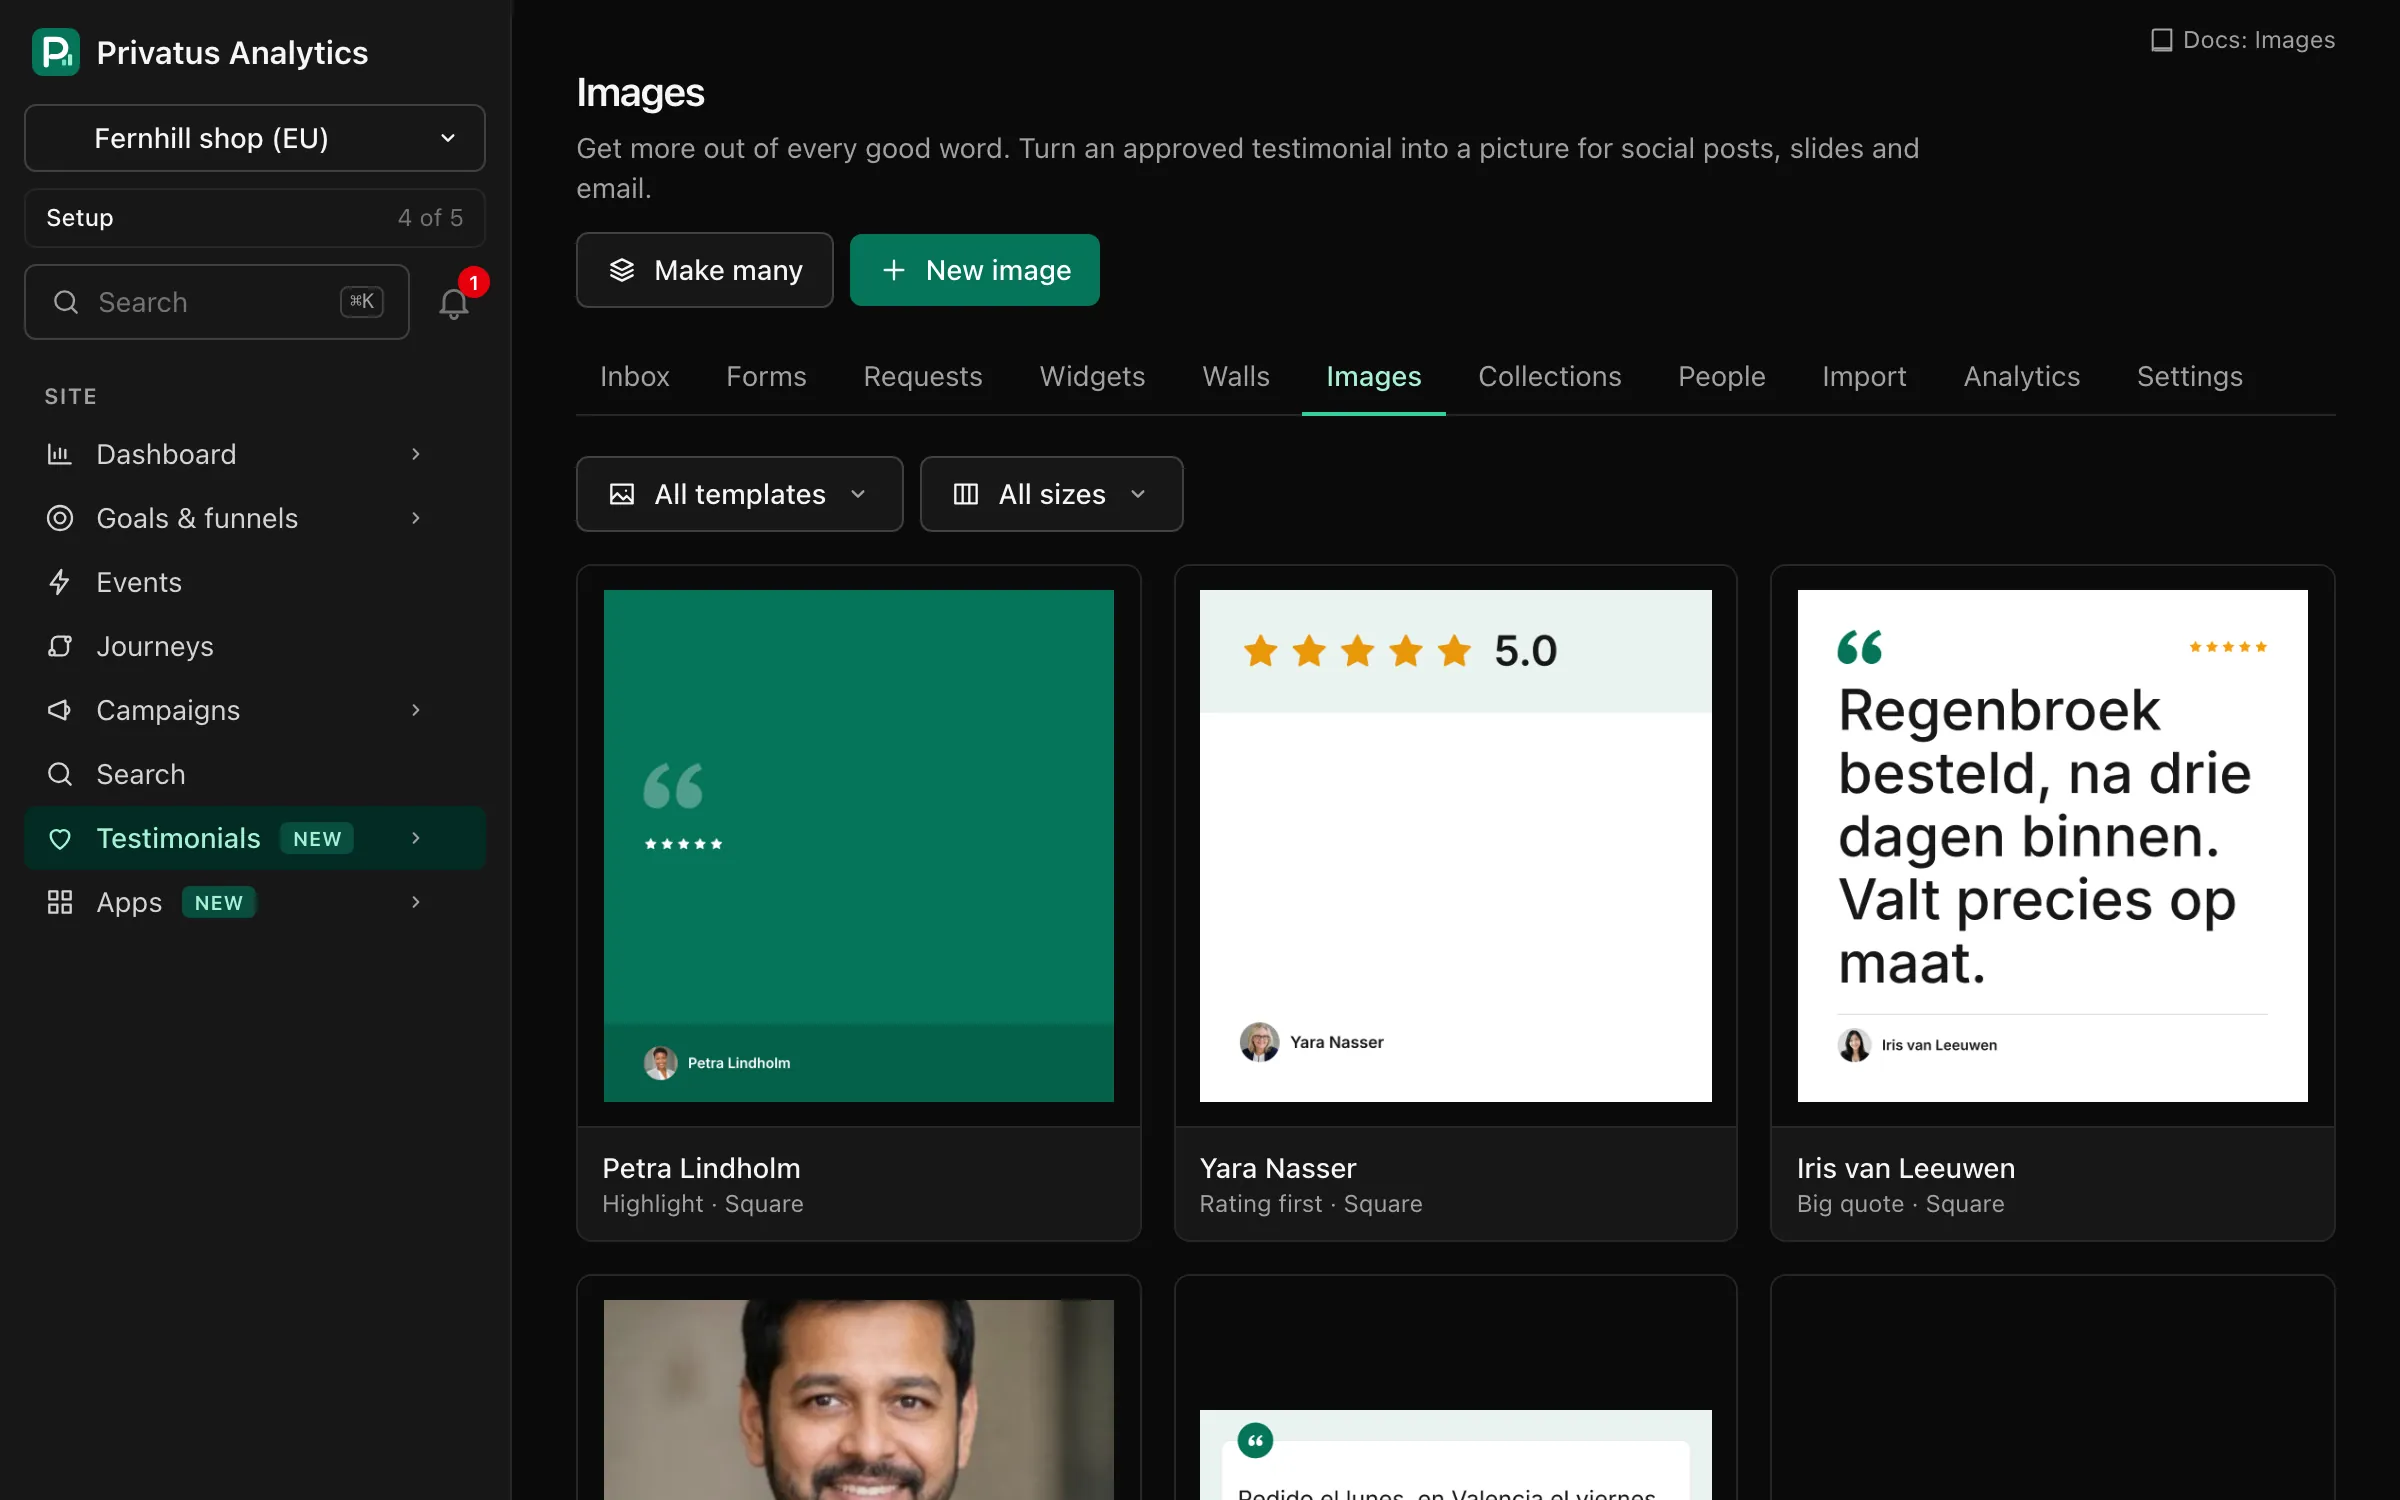Open the All sizes dropdown arrow
This screenshot has width=2400, height=1500.
point(1138,494)
